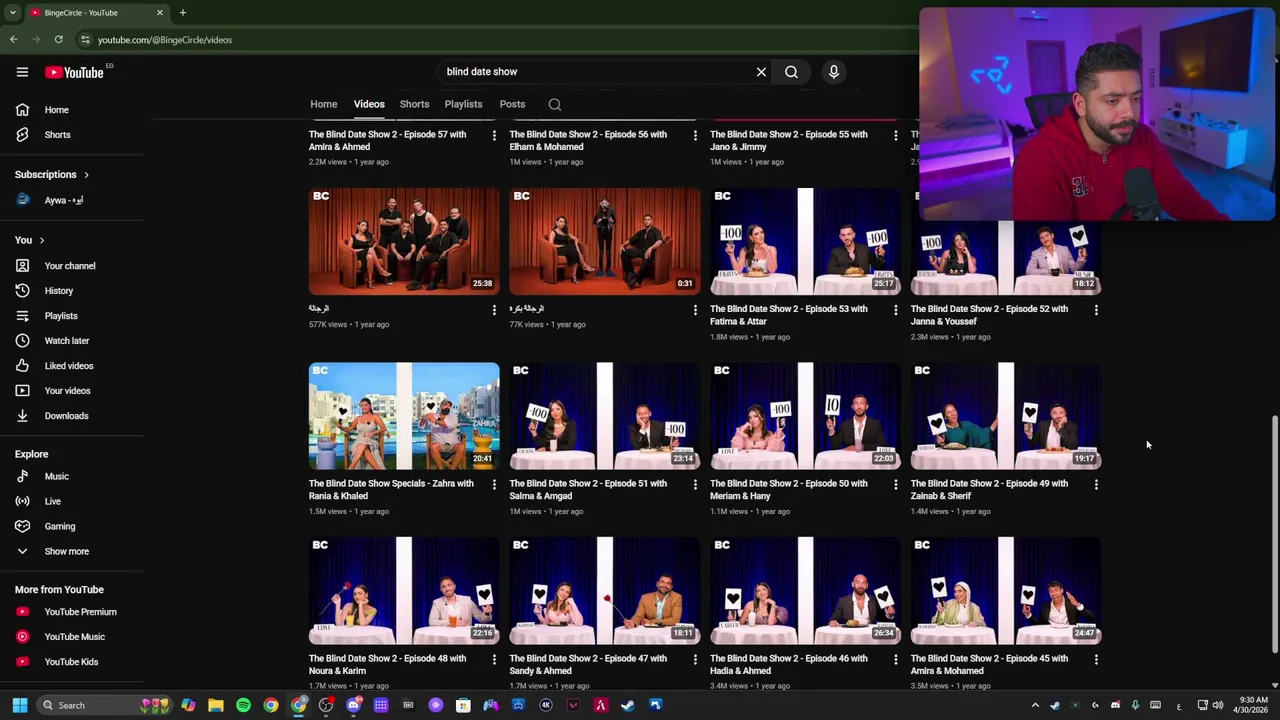Screen dimensions: 1280x720
Task: Open the Windows Start menu
Action: click(19, 705)
